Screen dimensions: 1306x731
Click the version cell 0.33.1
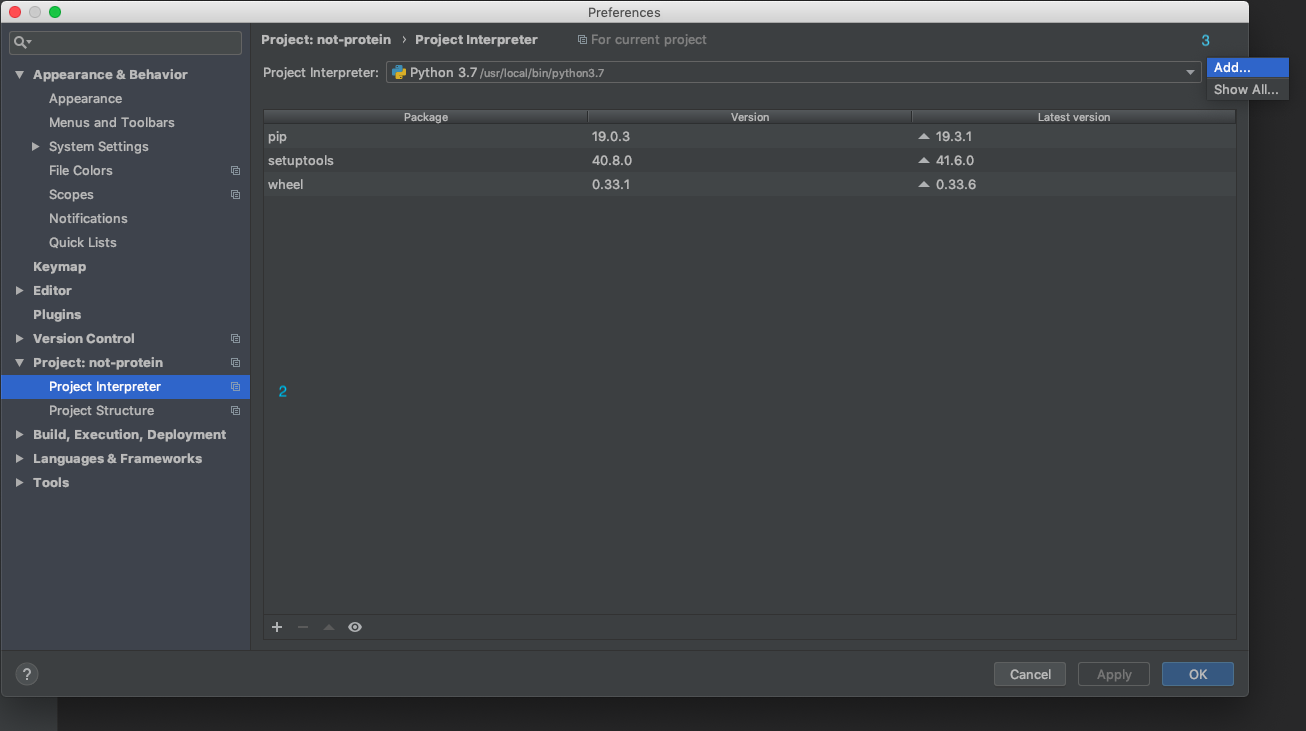coord(611,184)
